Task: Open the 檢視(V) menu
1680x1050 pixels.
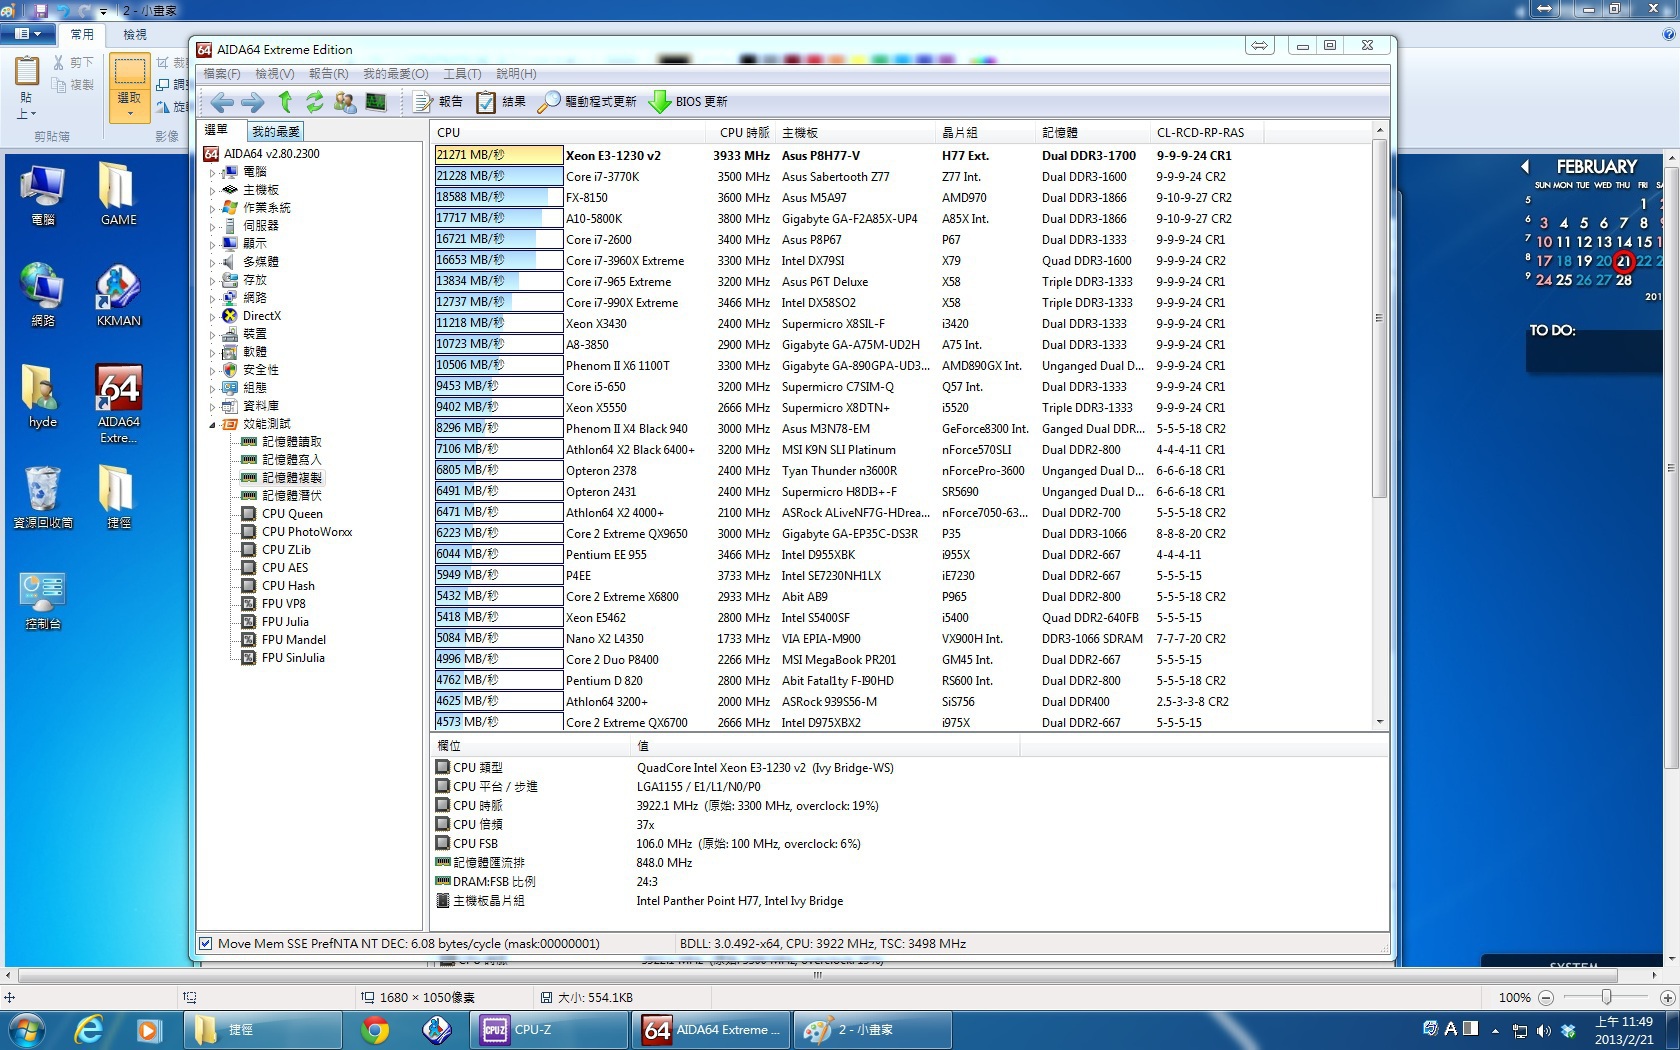Action: 275,74
